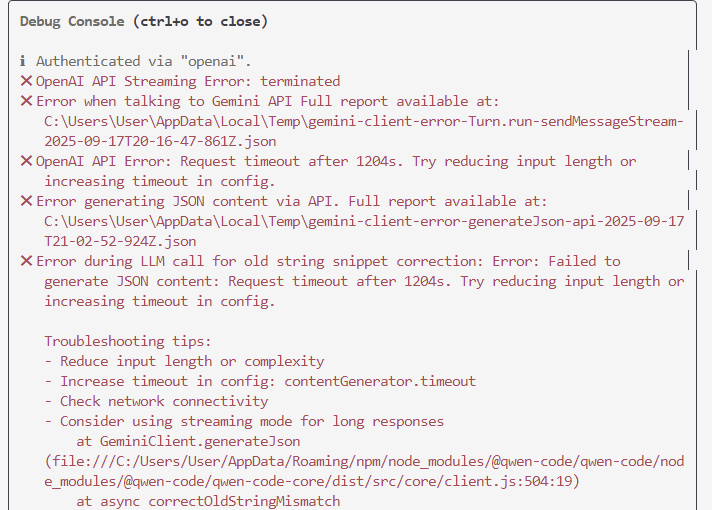Click the Reduce input length or complexity tip
Image resolution: width=712 pixels, height=510 pixels.
coord(184,361)
